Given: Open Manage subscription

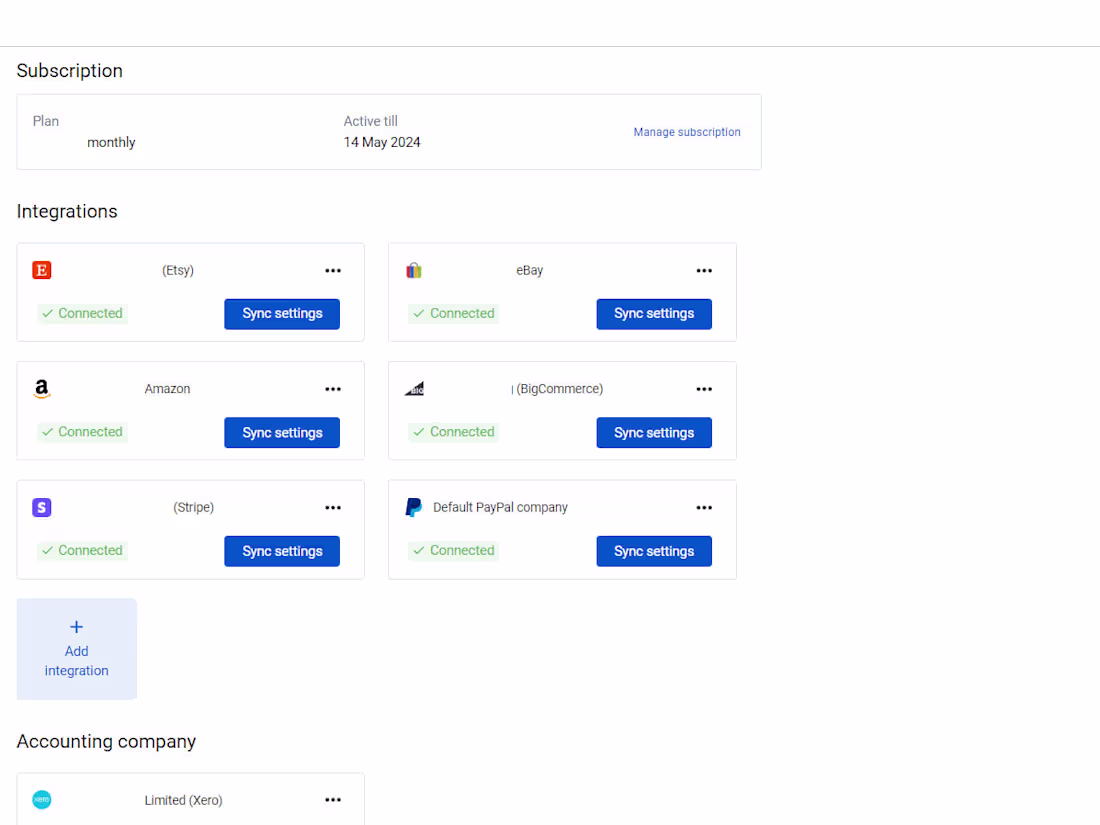Looking at the screenshot, I should tap(687, 131).
